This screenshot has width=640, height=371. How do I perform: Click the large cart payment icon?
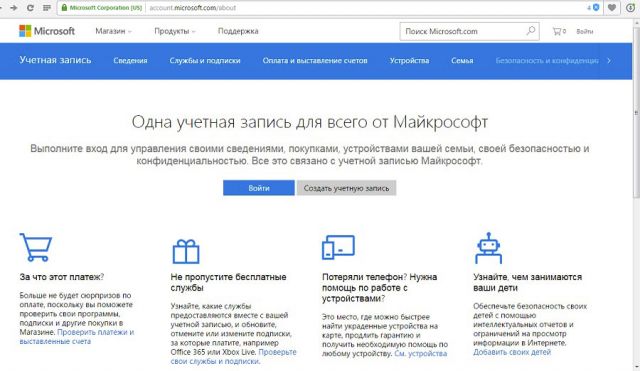[36, 247]
